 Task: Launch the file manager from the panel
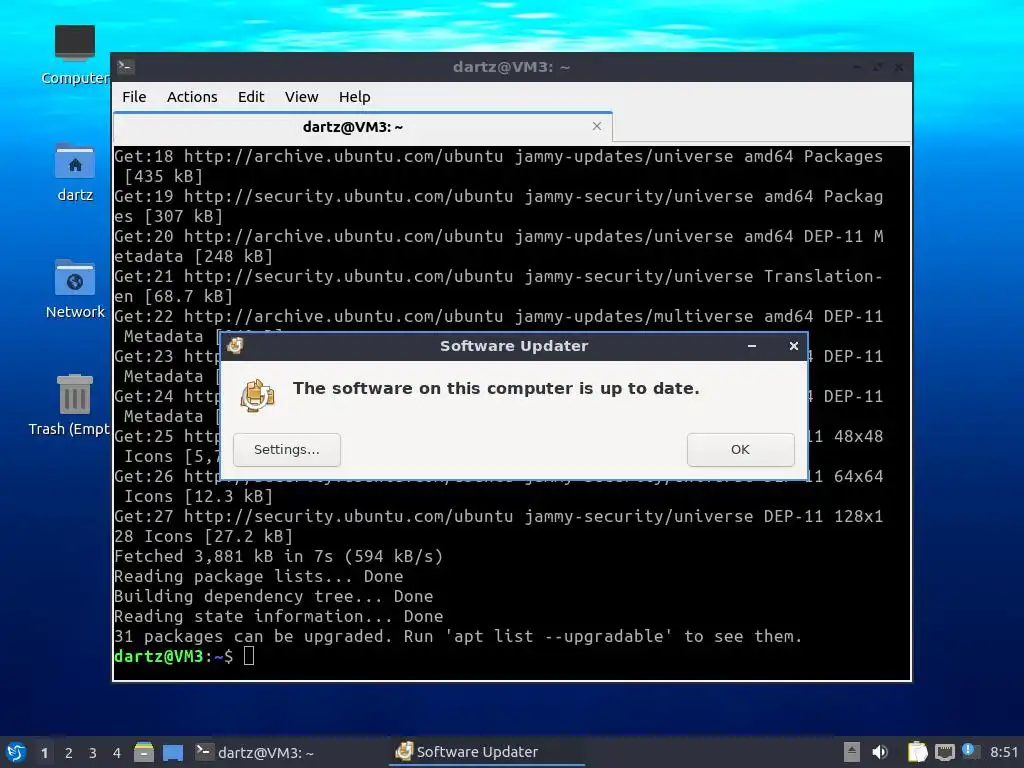144,752
